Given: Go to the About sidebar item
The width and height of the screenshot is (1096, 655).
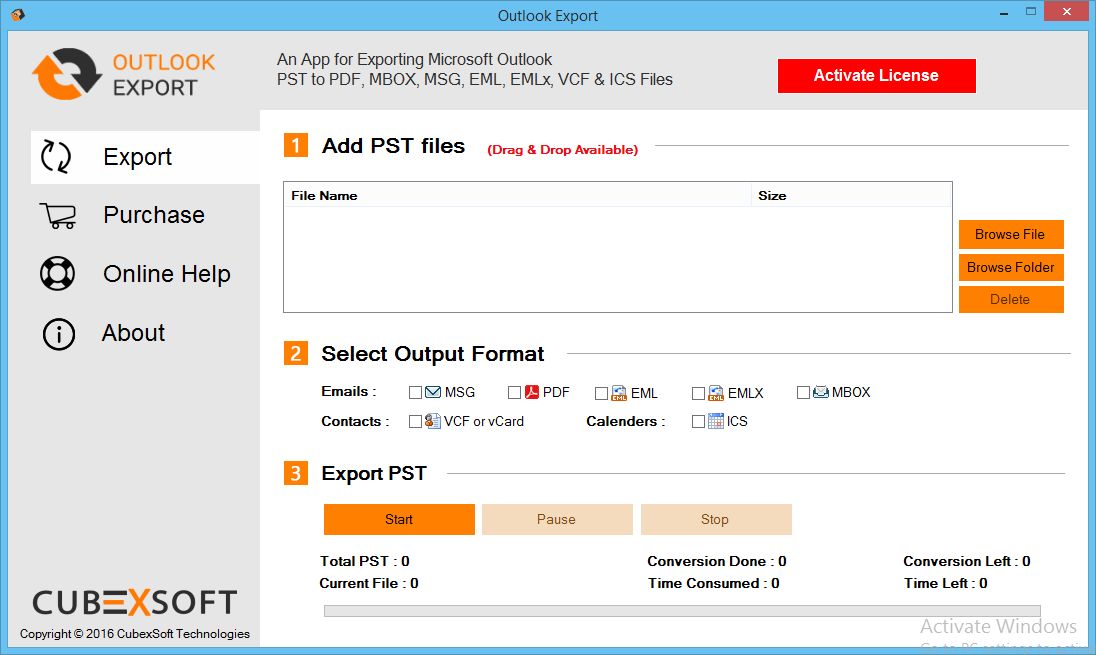Looking at the screenshot, I should (133, 333).
